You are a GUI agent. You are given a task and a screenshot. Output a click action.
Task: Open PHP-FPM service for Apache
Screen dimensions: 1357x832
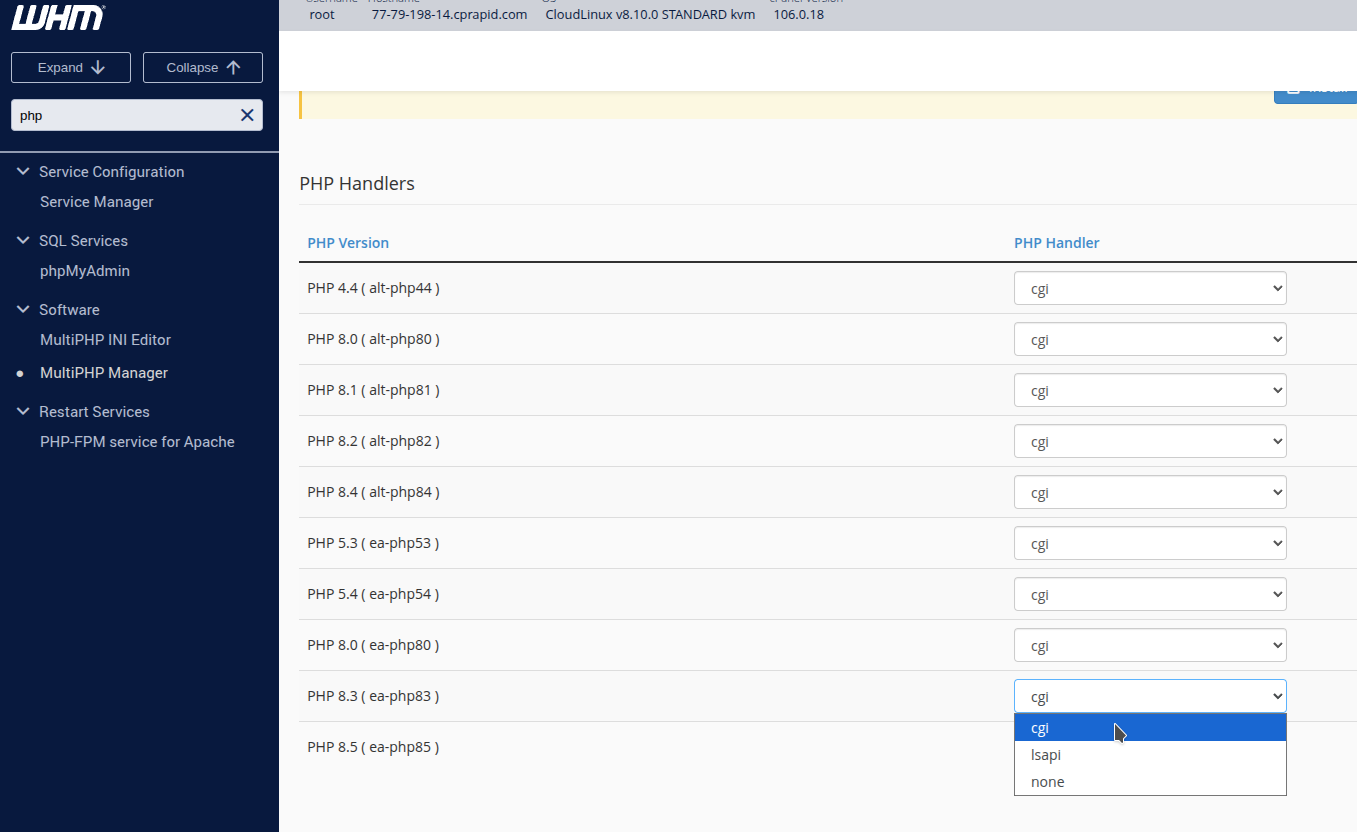click(137, 442)
